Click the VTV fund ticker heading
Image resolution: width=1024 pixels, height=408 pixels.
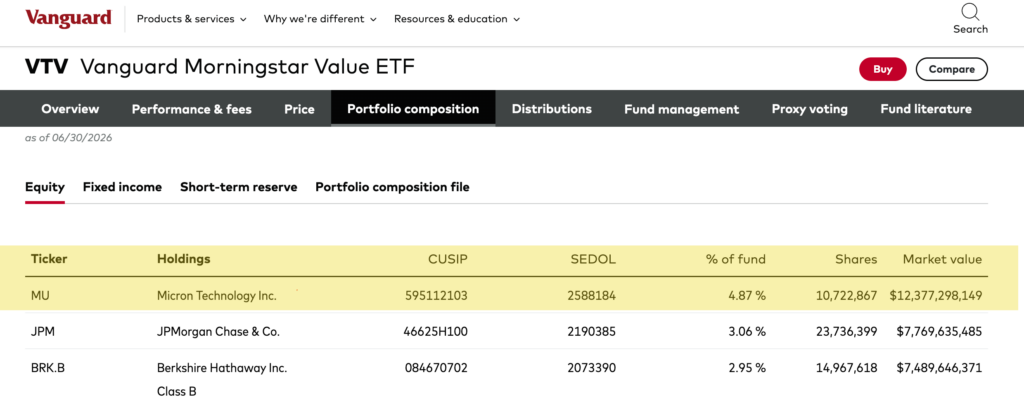point(46,67)
